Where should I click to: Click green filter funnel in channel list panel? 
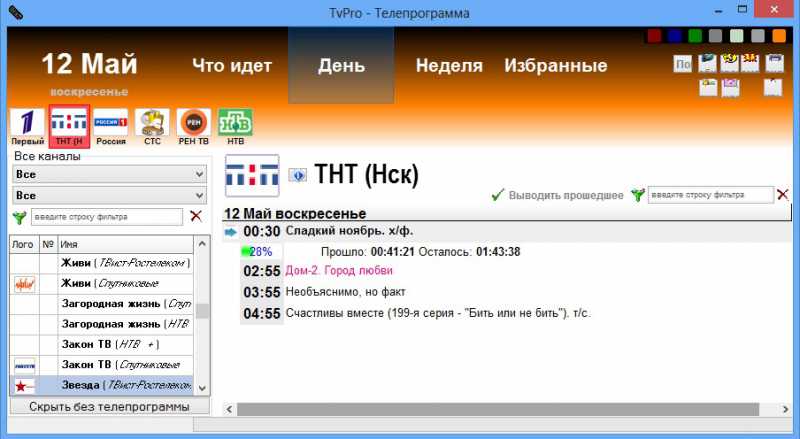tap(19, 217)
